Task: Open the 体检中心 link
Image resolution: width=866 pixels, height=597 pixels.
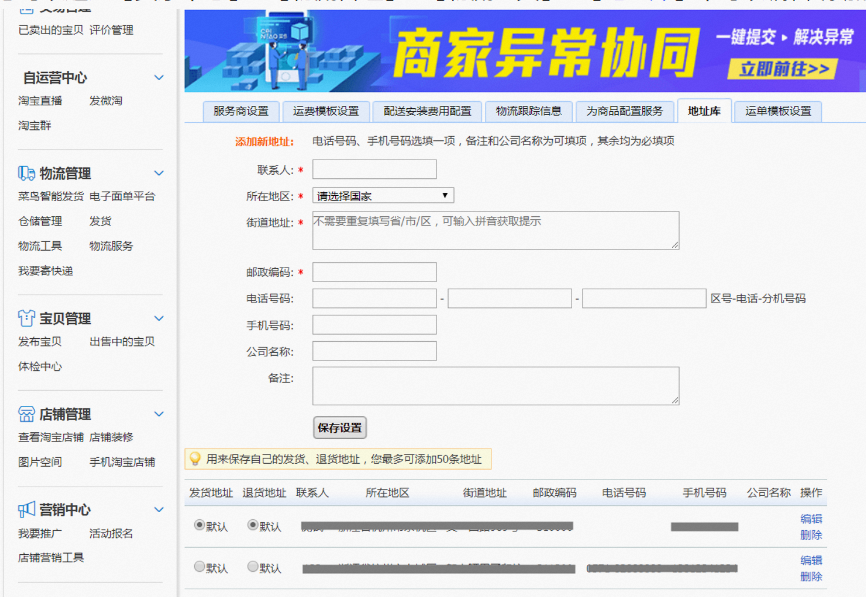Action: [x=40, y=366]
